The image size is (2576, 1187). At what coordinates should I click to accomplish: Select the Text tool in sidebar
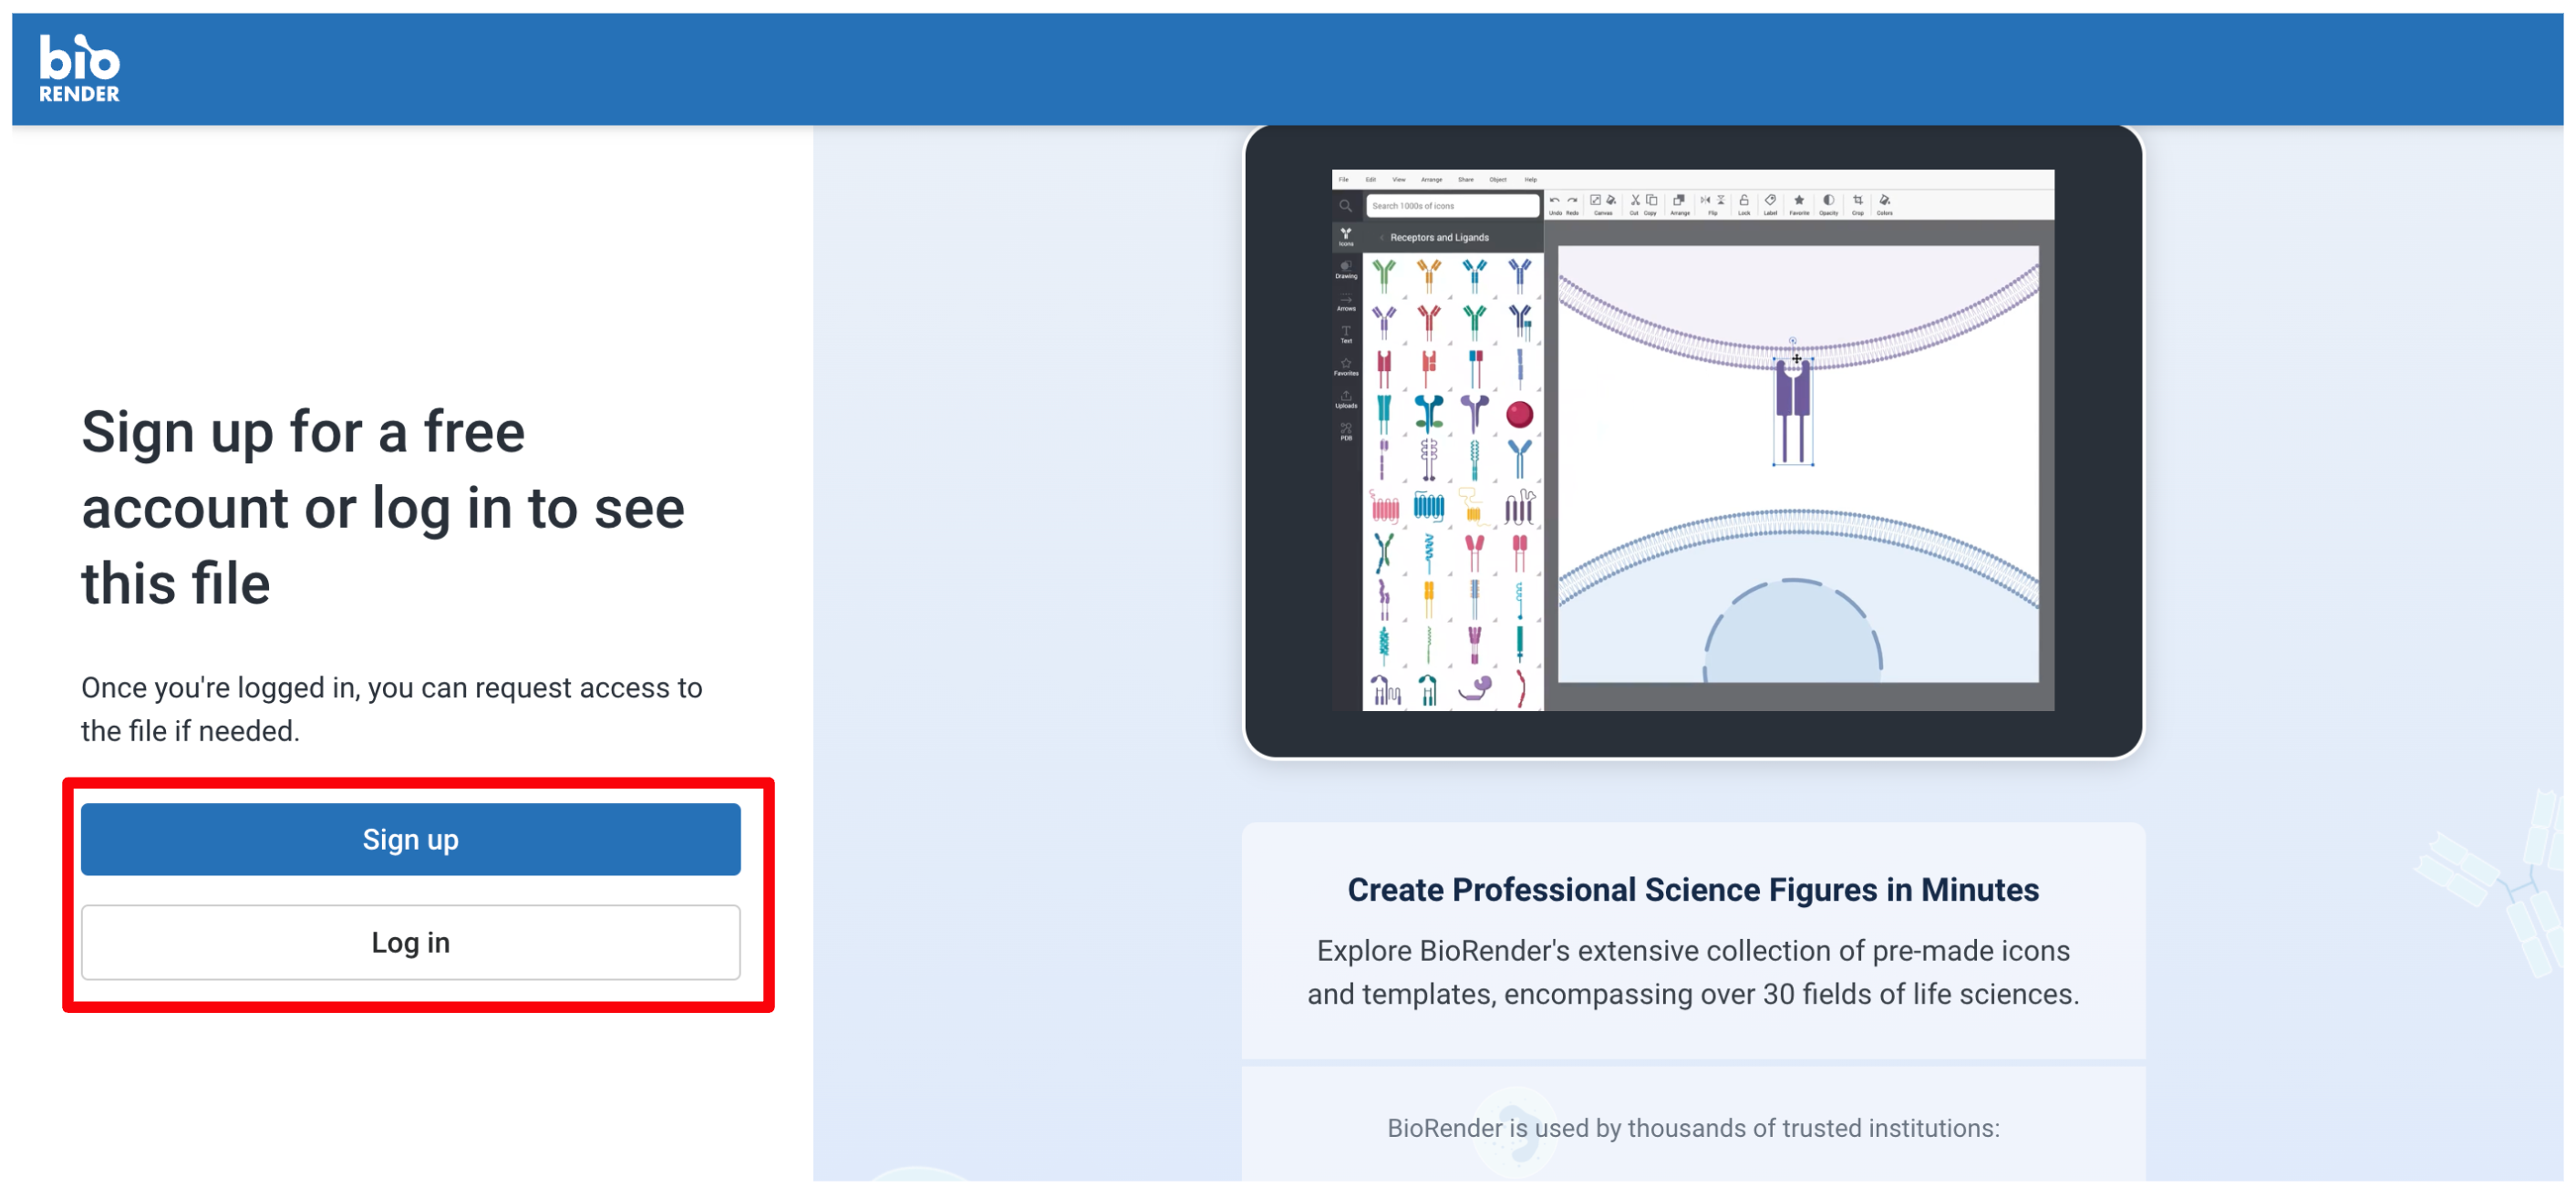point(1346,334)
